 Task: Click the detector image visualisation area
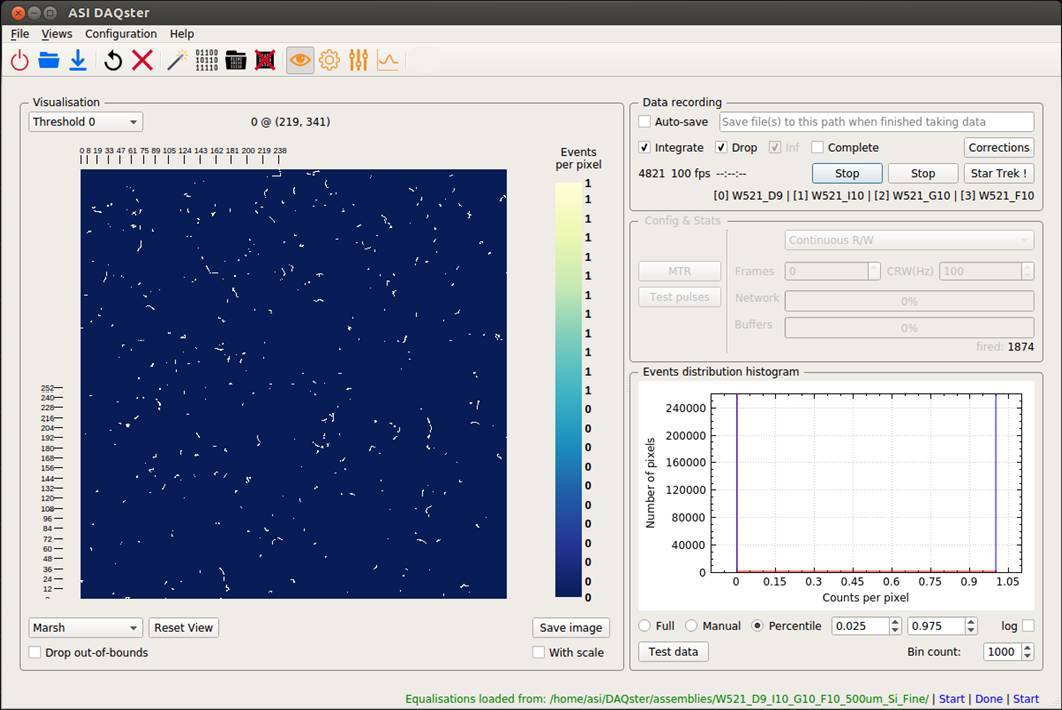click(293, 384)
